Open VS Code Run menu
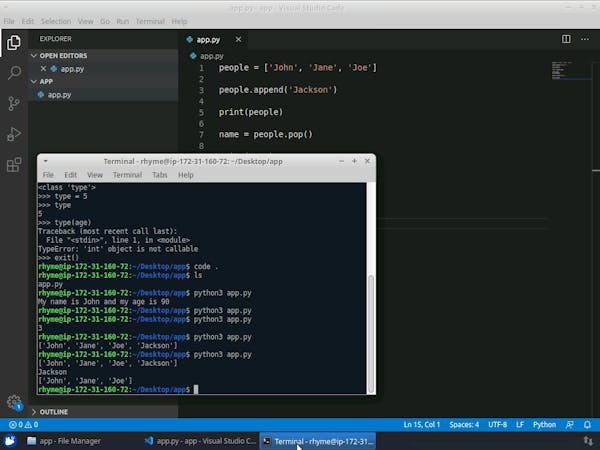This screenshot has width=600, height=450. point(122,21)
